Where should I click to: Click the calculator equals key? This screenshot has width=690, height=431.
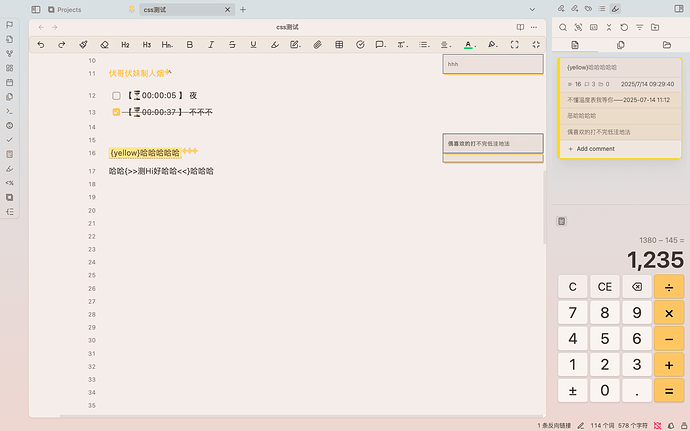tap(669, 390)
